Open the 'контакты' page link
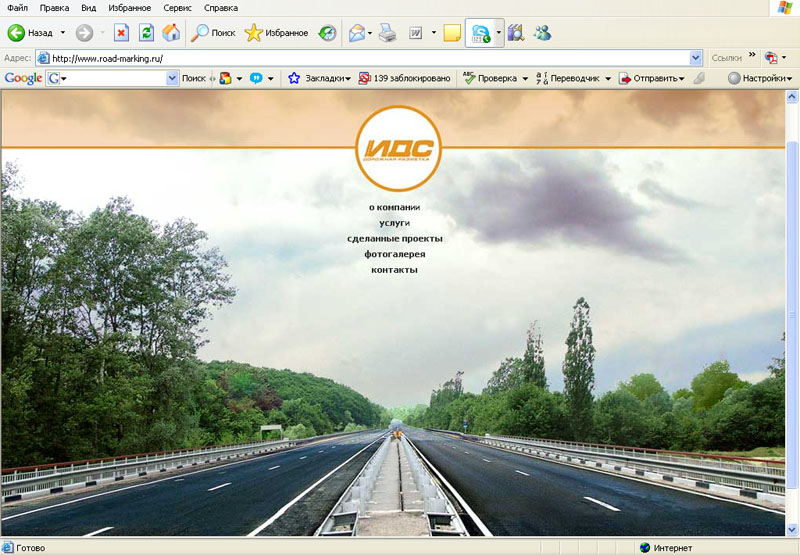800x555 pixels. click(394, 270)
